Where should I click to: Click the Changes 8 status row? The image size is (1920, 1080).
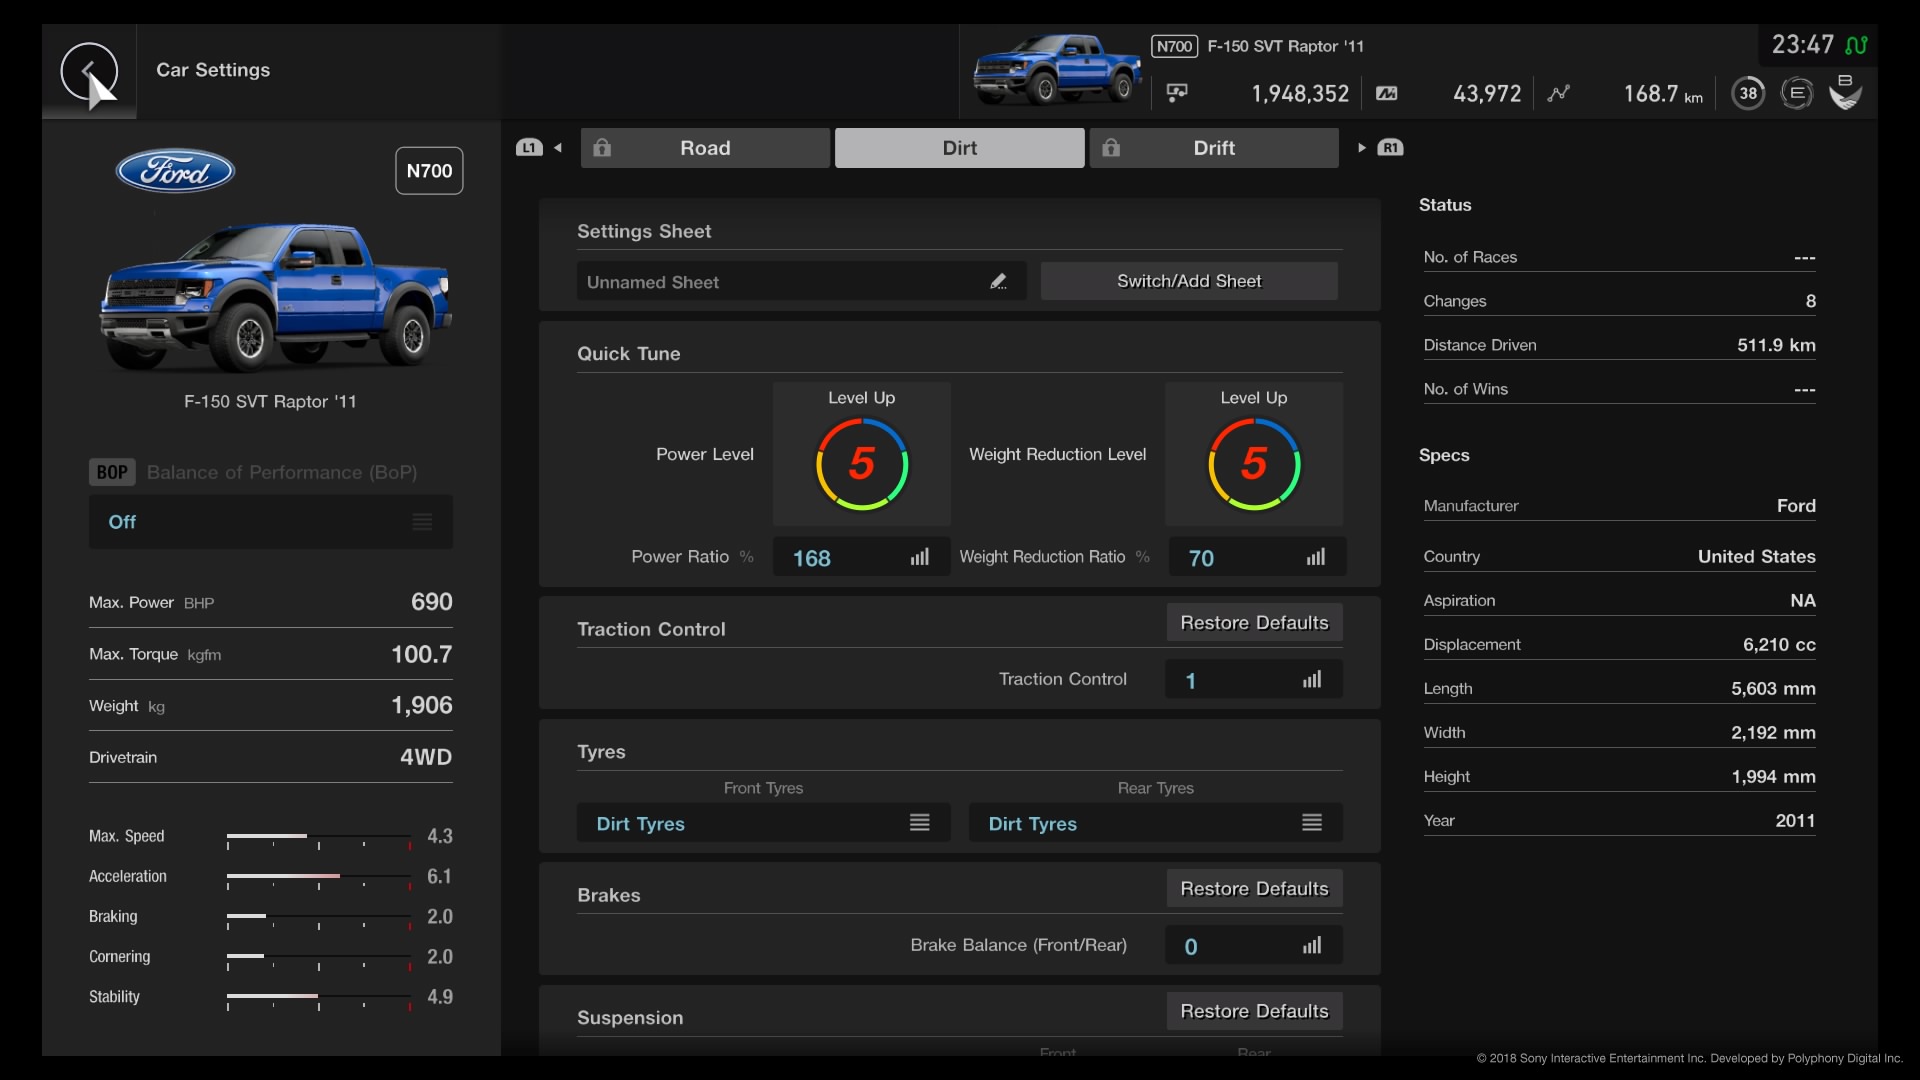[x=1619, y=301]
